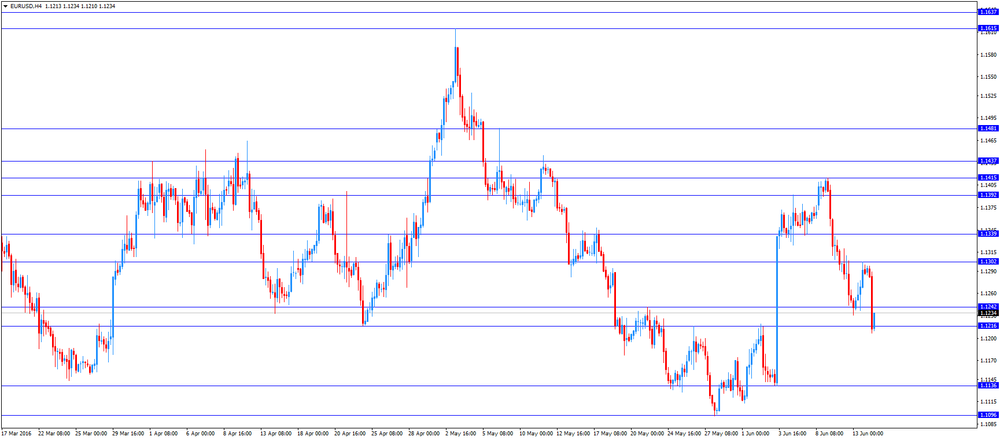
Task: Click the 1.1242 price label
Action: 988,307
